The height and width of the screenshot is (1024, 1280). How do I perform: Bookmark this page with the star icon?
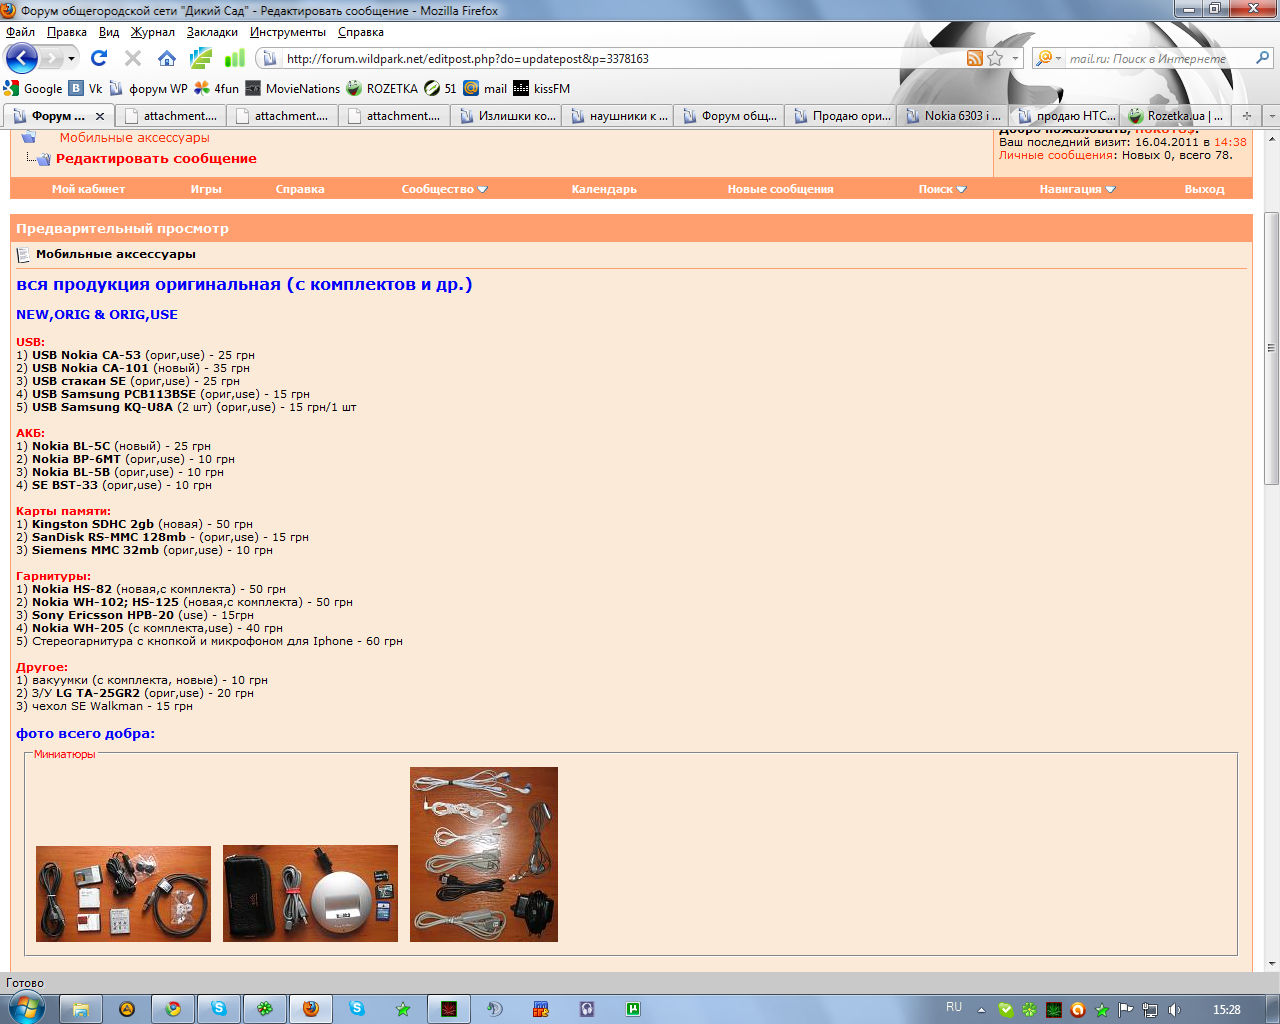(x=995, y=58)
